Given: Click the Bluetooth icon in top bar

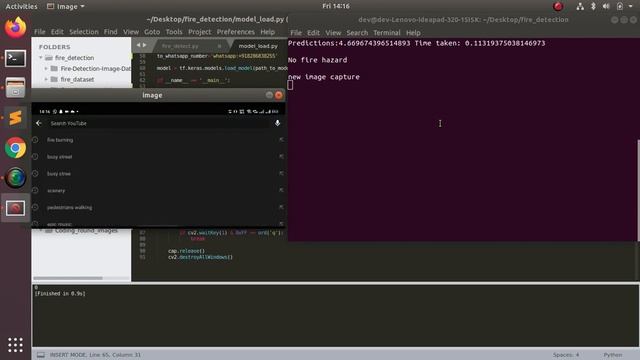Looking at the screenshot, I should pyautogui.click(x=593, y=6).
